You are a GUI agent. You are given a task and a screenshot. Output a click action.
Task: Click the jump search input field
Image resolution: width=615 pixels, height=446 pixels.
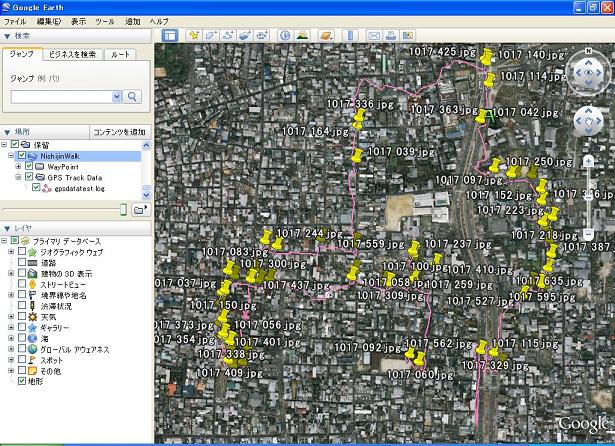[x=62, y=96]
